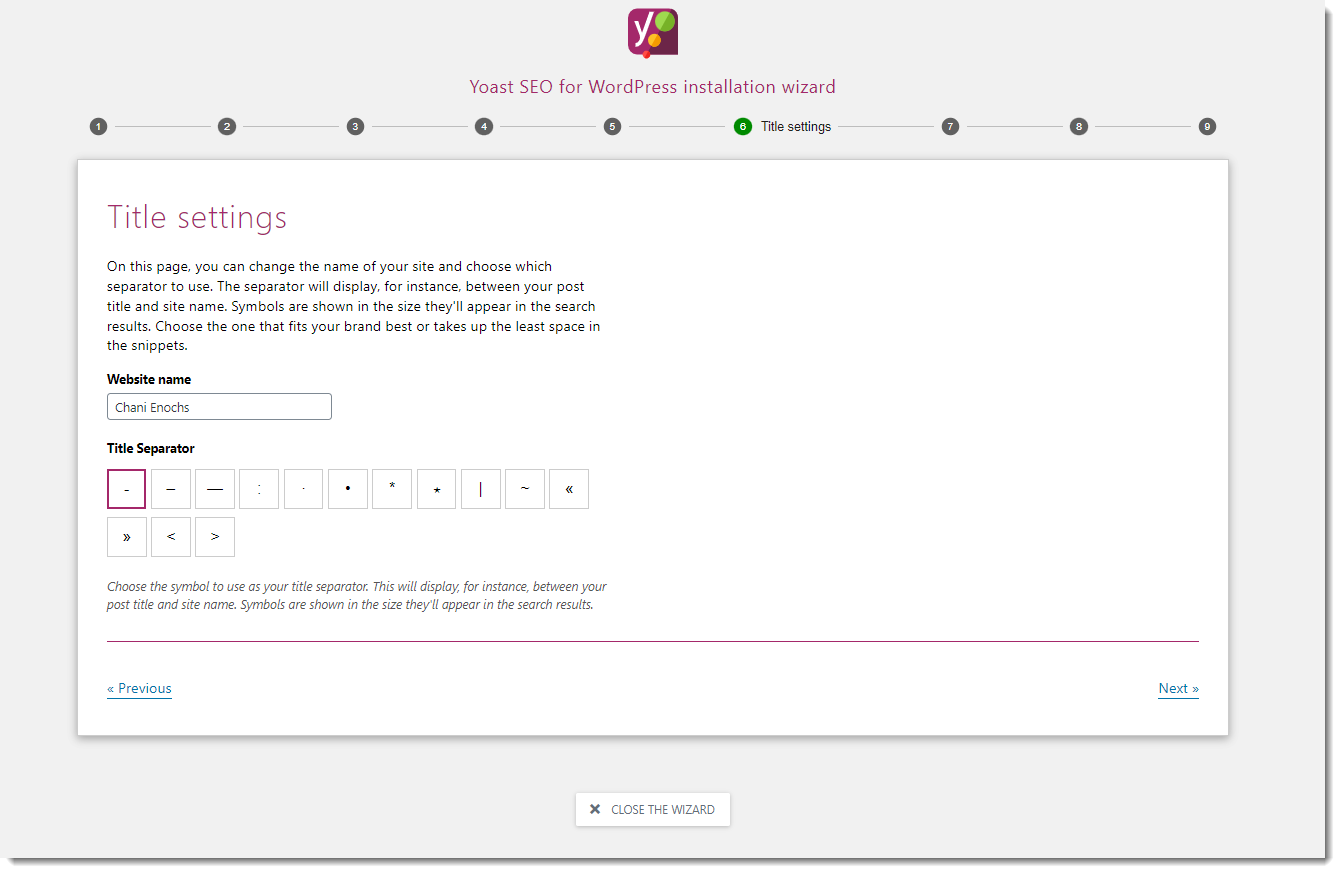This screenshot has width=1340, height=873.
Task: Click the Title settings step label
Action: pos(796,127)
